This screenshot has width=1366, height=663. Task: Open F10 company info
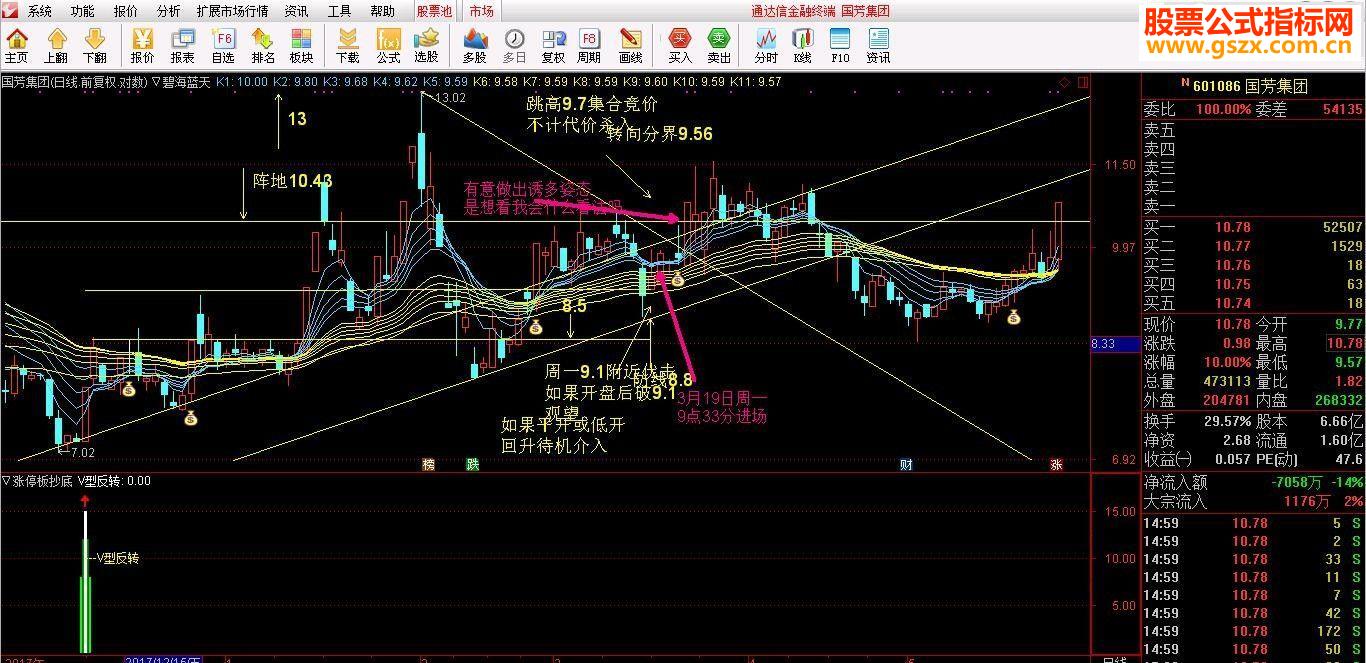tap(840, 46)
